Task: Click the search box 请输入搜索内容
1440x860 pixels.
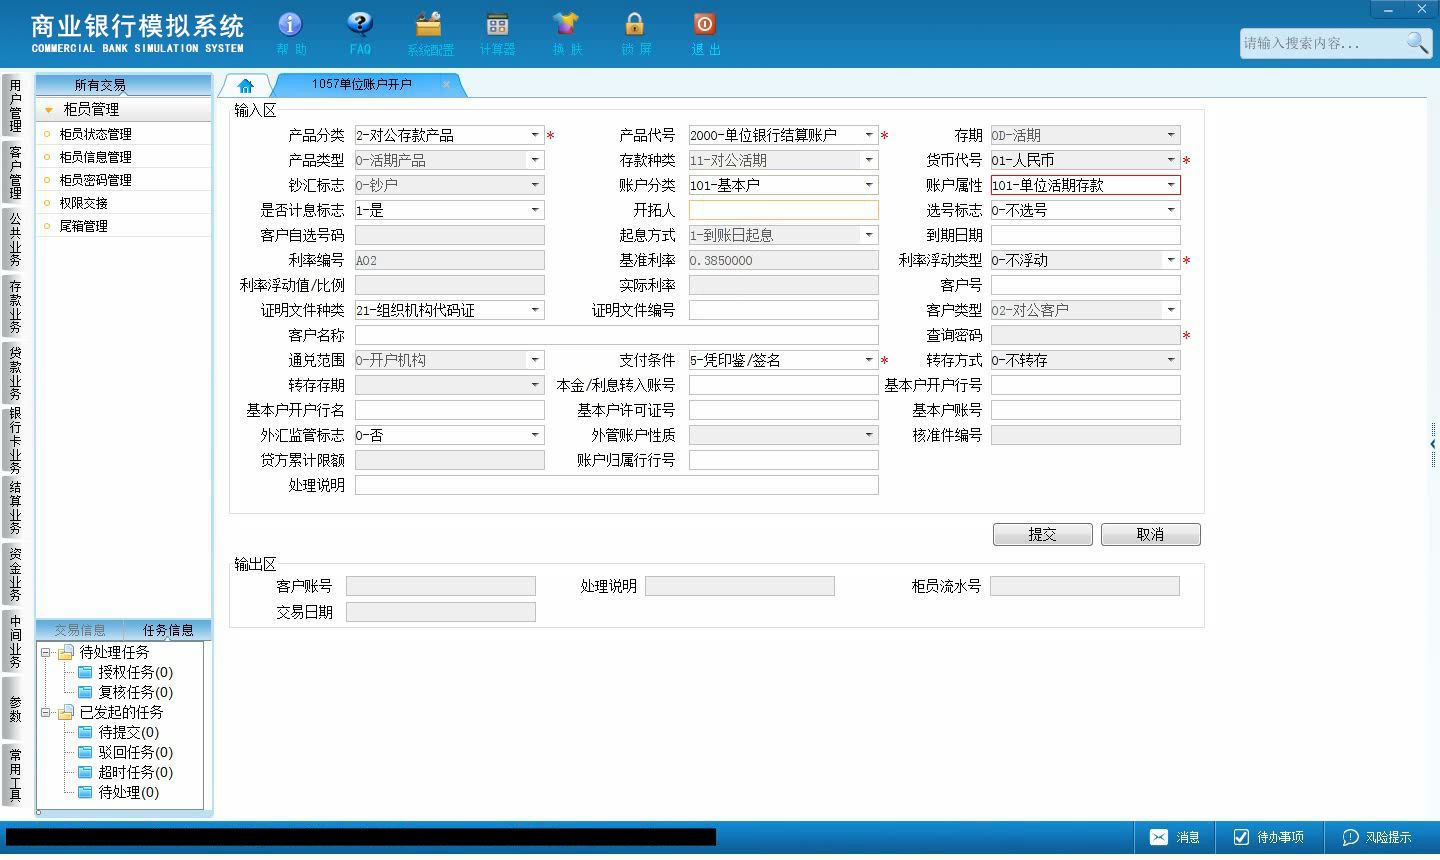Action: [x=1322, y=43]
